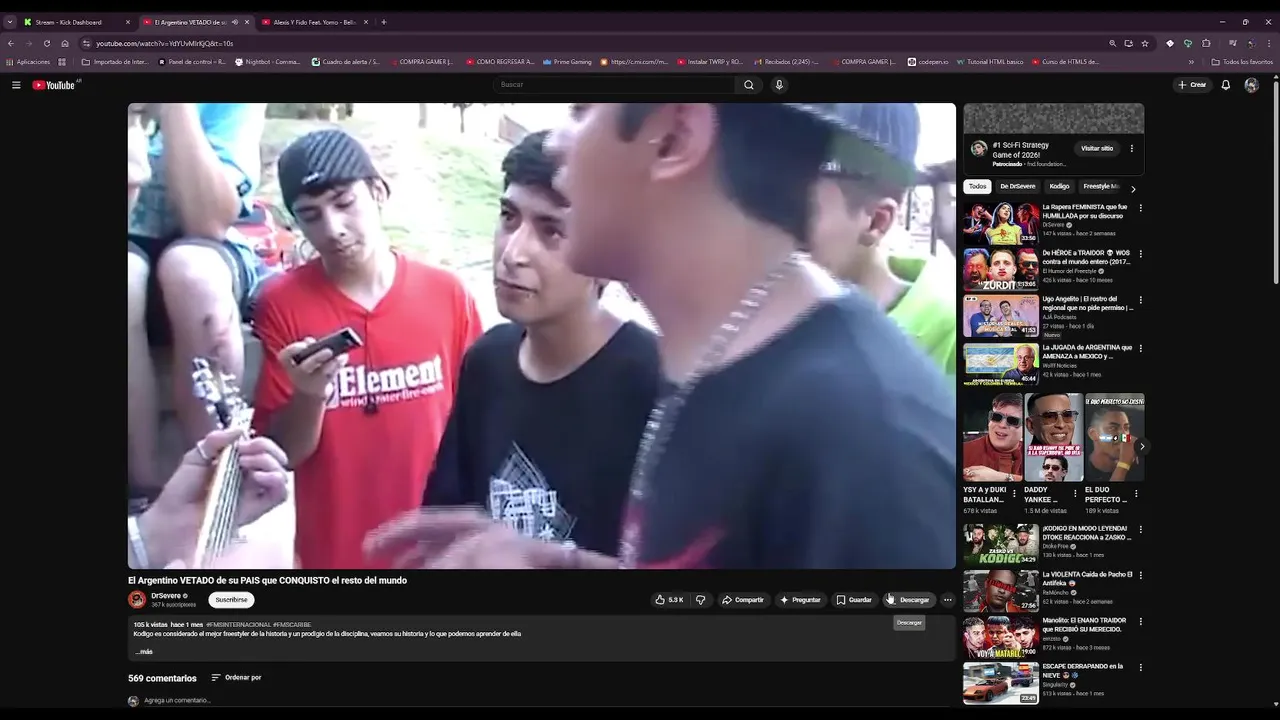Open more actions ellipsis beside Descargar
Viewport: 1280px width, 720px height.
(948, 600)
